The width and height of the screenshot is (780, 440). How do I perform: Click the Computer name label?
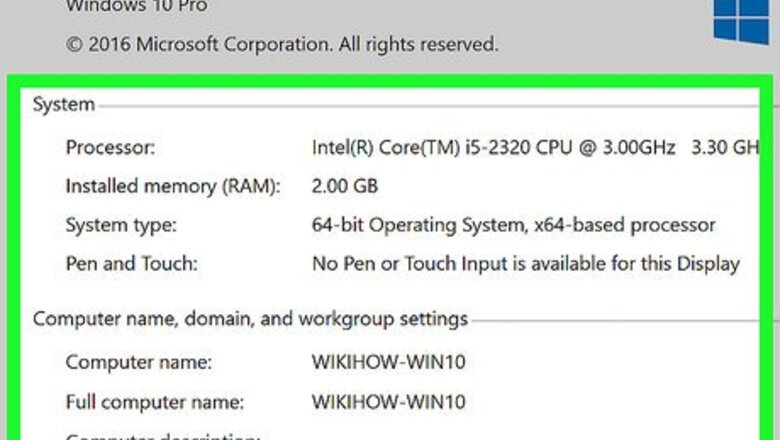(138, 362)
